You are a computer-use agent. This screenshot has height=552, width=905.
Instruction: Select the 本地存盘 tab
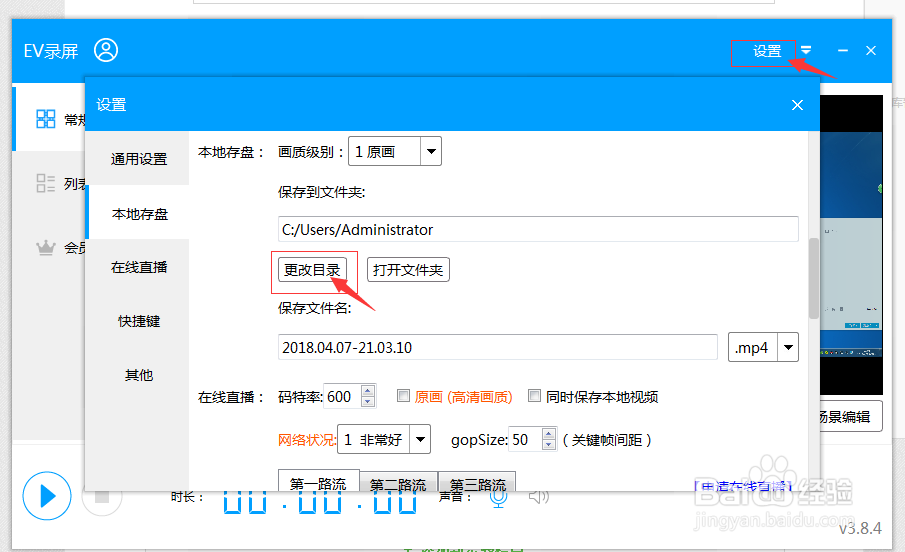pos(139,214)
